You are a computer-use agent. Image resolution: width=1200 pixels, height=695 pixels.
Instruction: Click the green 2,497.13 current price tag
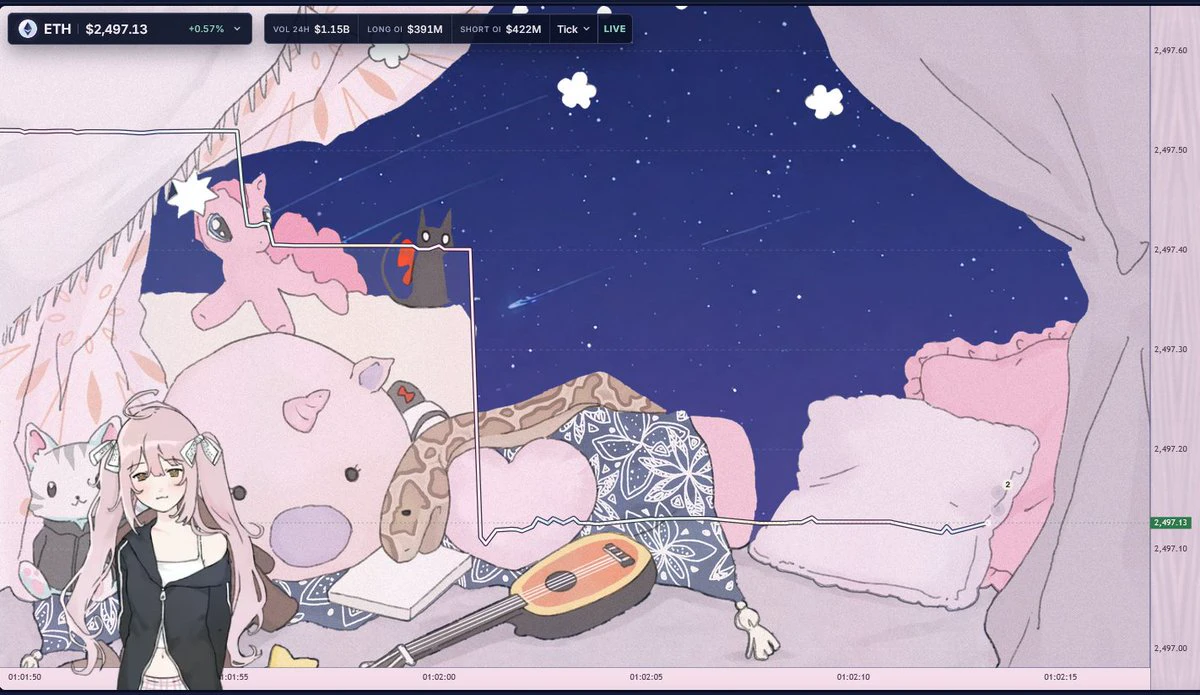click(1170, 523)
